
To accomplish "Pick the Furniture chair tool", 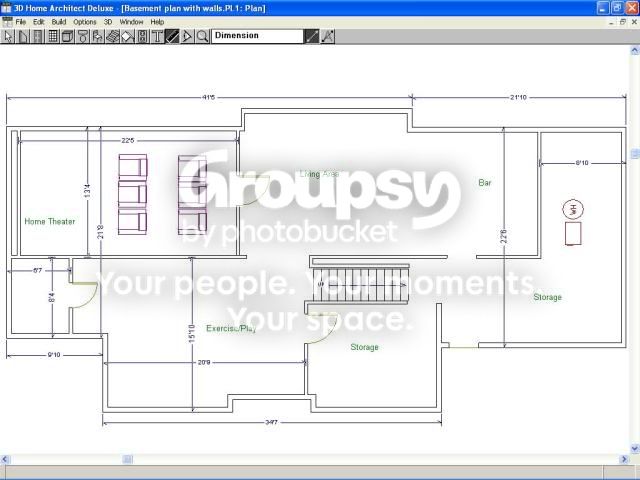I will [x=97, y=37].
